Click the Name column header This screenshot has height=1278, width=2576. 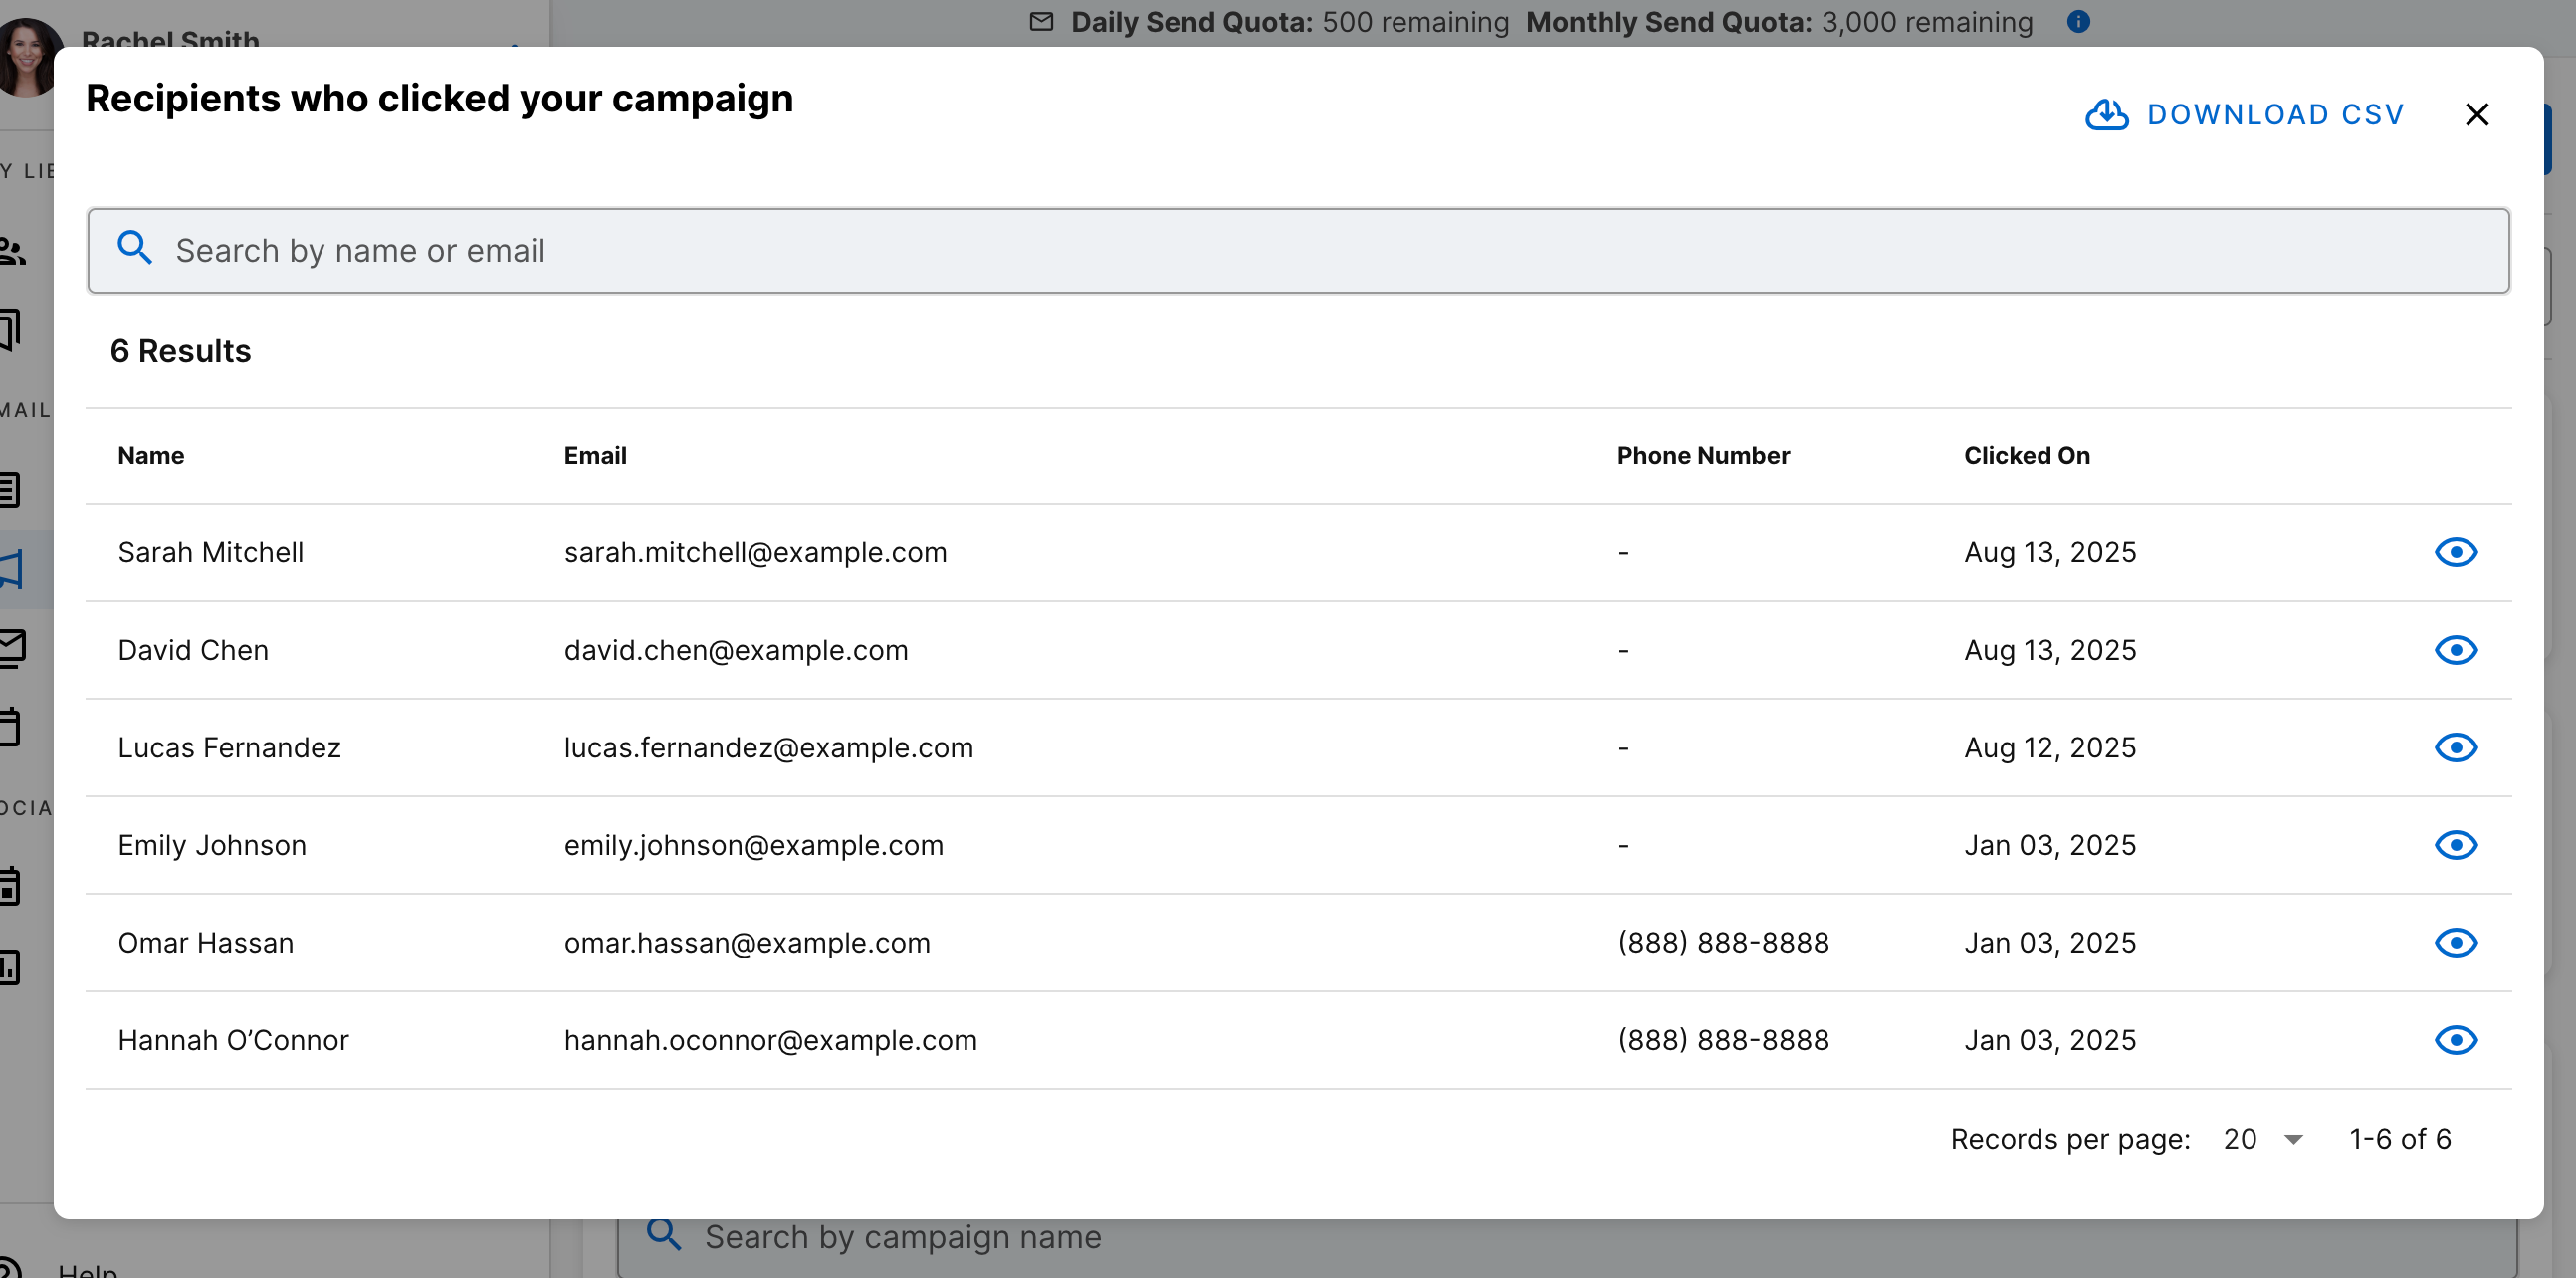pos(151,455)
